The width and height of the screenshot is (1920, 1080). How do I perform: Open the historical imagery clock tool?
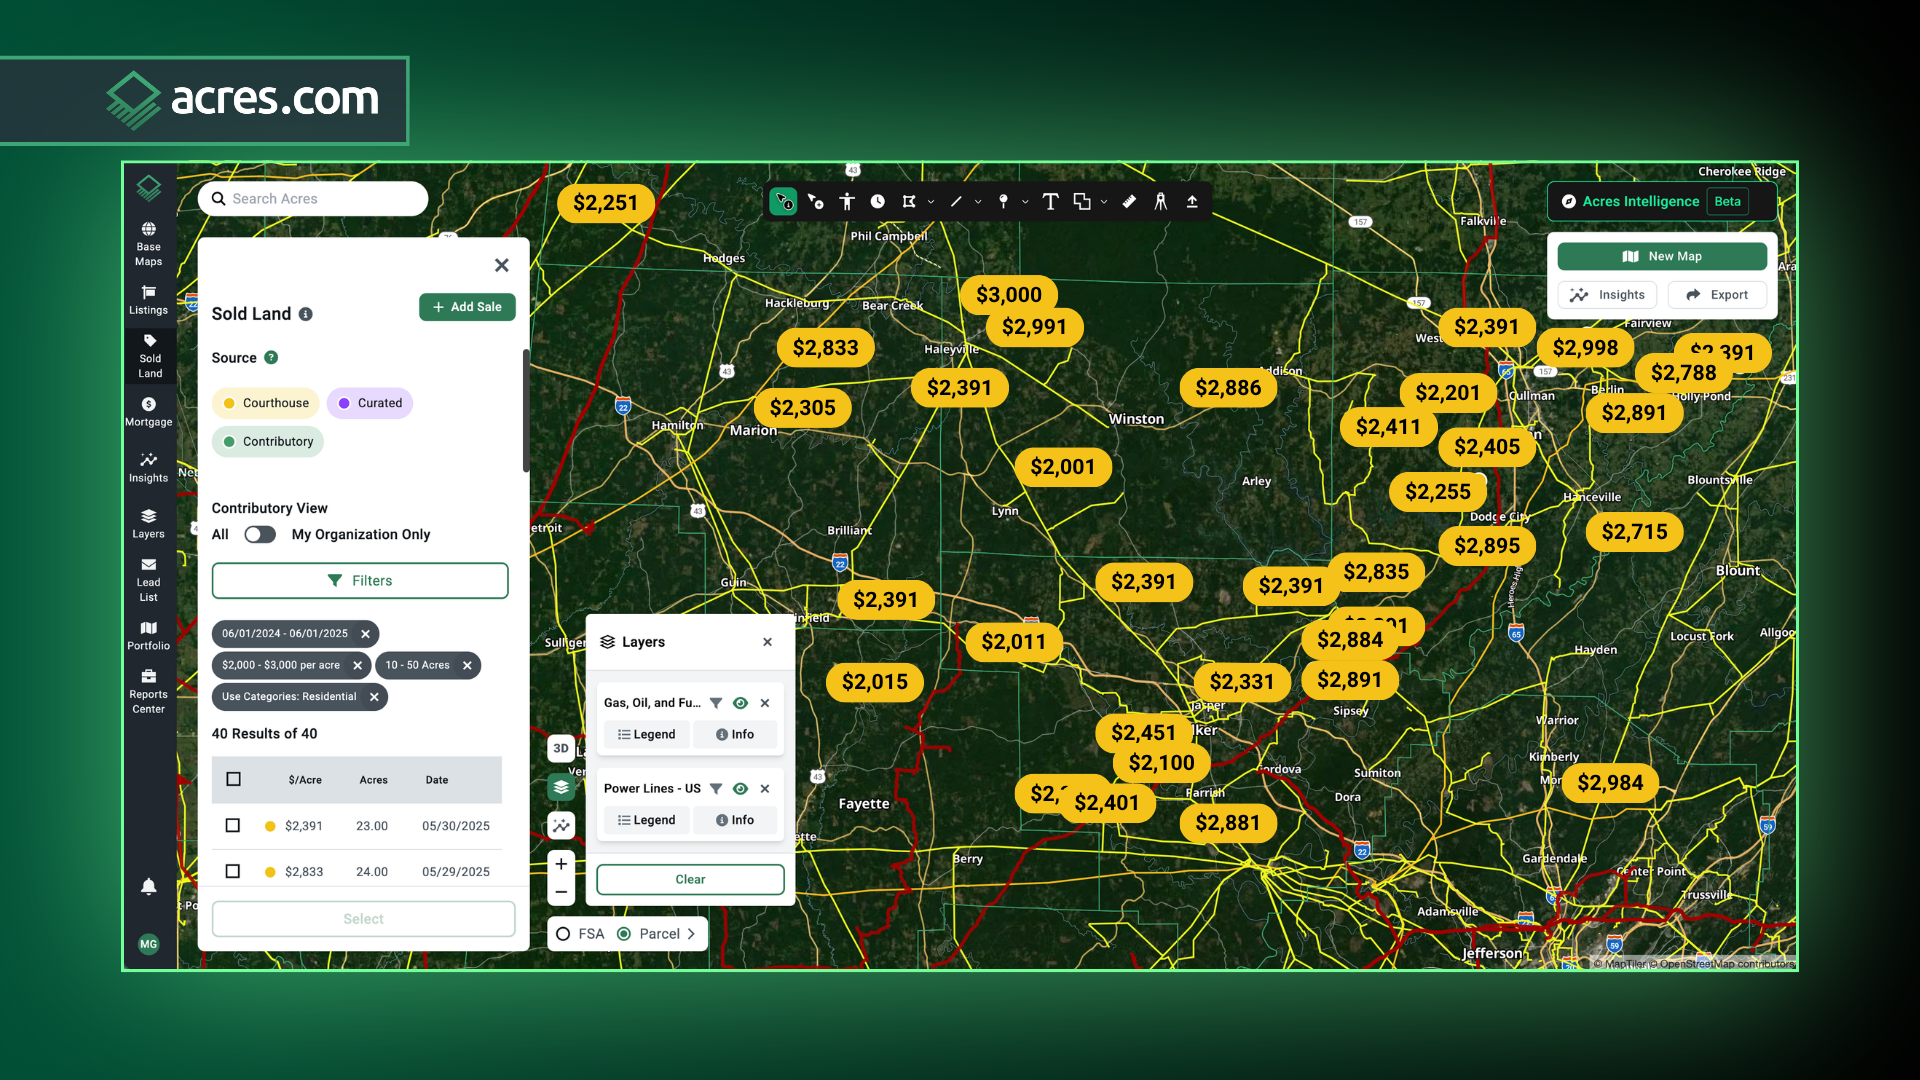pos(878,202)
